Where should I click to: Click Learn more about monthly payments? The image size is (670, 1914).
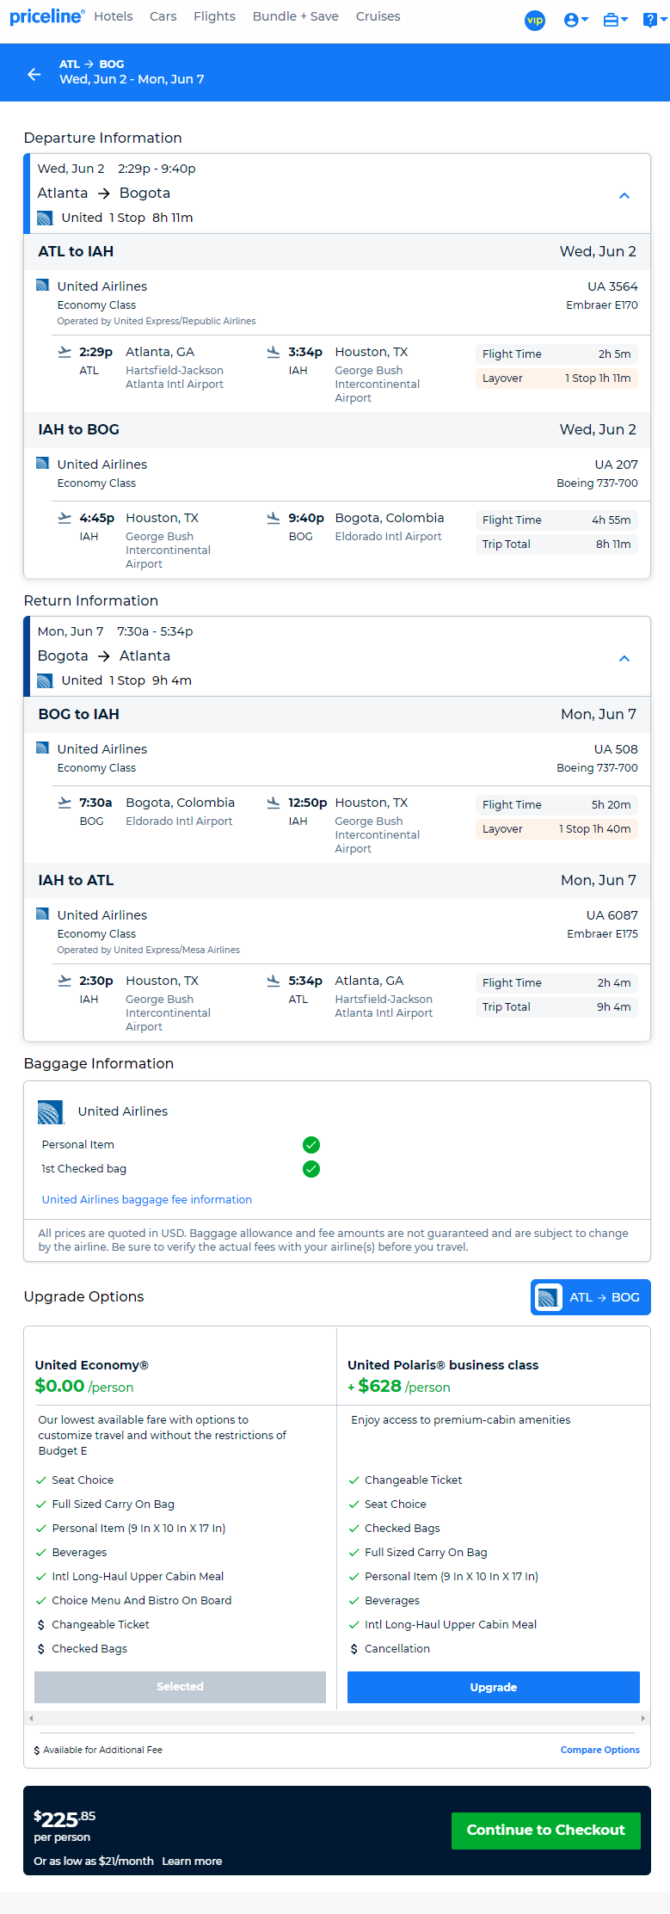click(x=192, y=1862)
